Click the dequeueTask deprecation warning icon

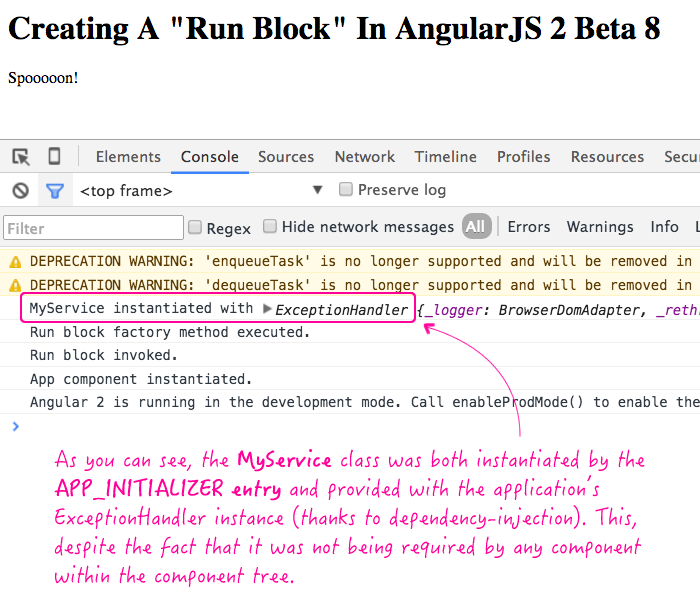point(15,285)
